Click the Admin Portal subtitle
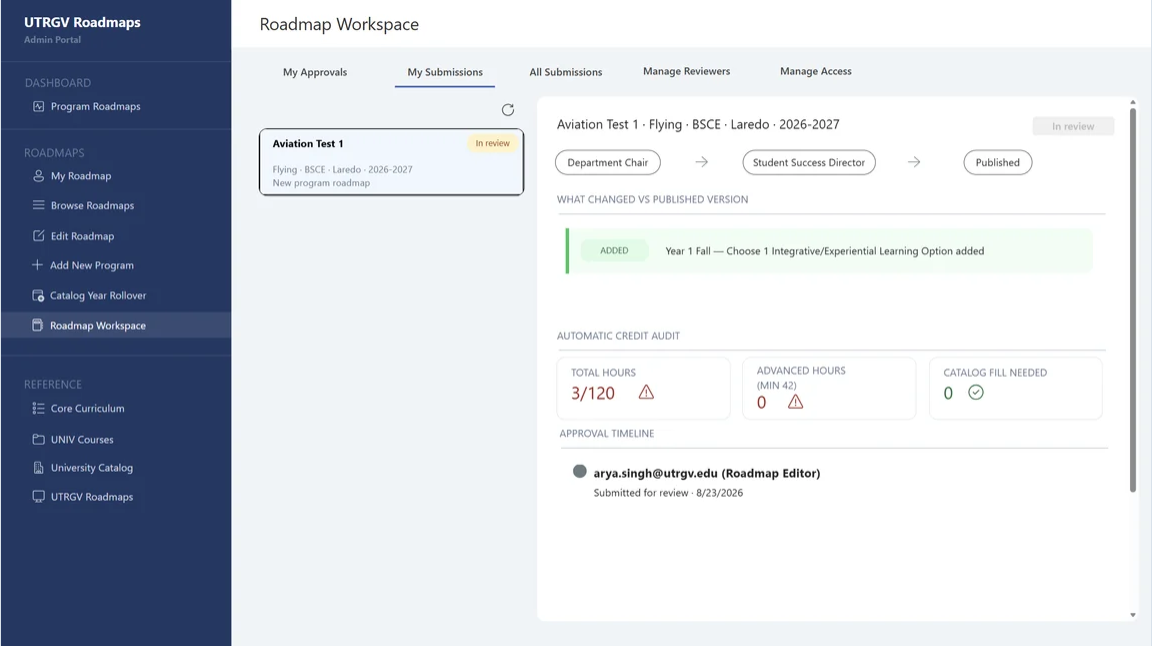This screenshot has height=646, width=1153. [x=52, y=40]
